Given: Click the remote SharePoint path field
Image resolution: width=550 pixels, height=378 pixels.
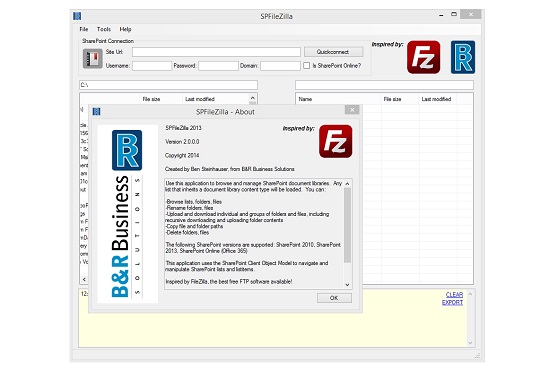Looking at the screenshot, I should (384, 85).
